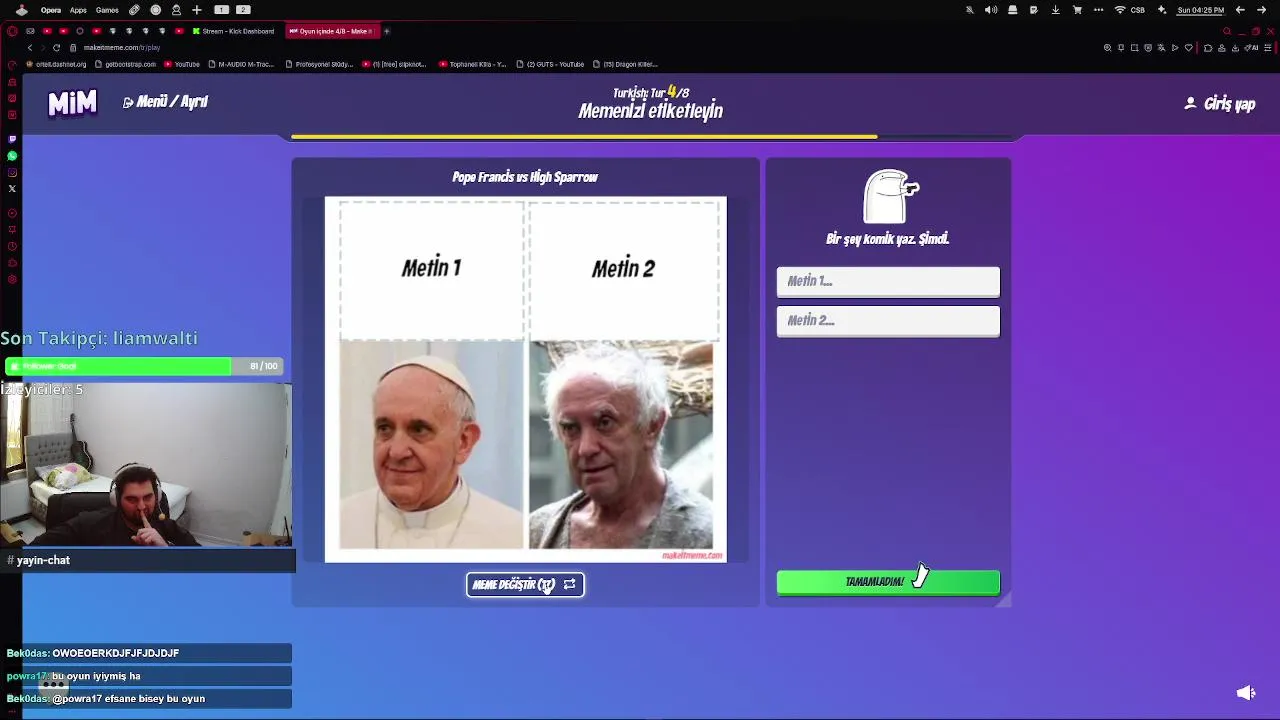Open X in Opera sidebar
The image size is (1280, 720).
[x=12, y=189]
